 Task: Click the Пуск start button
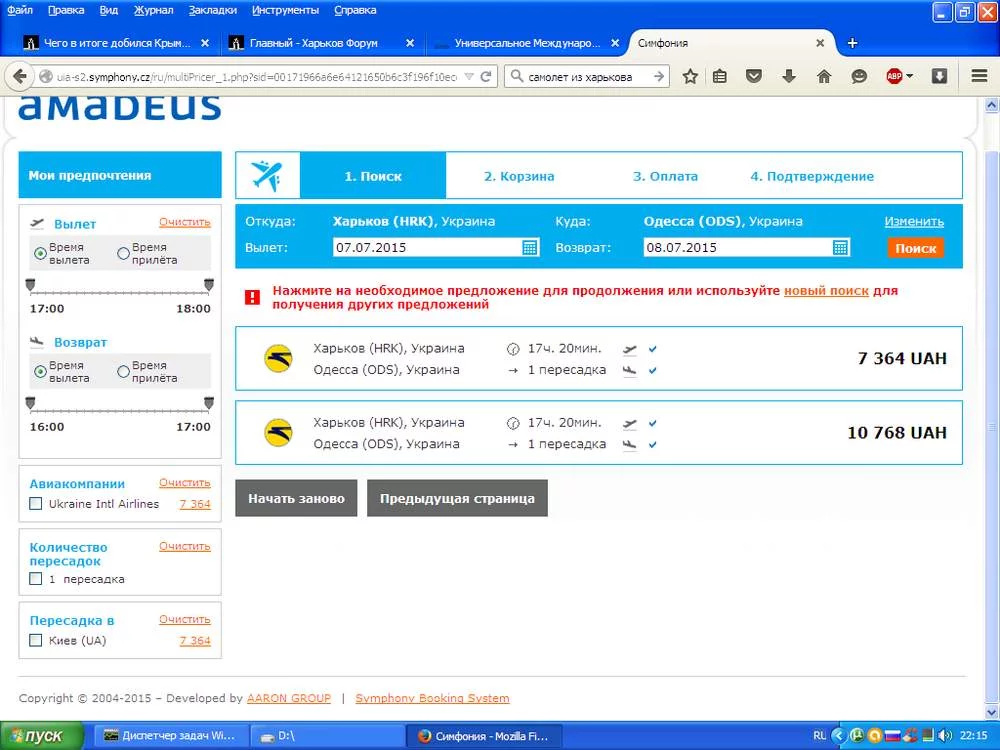coord(41,735)
